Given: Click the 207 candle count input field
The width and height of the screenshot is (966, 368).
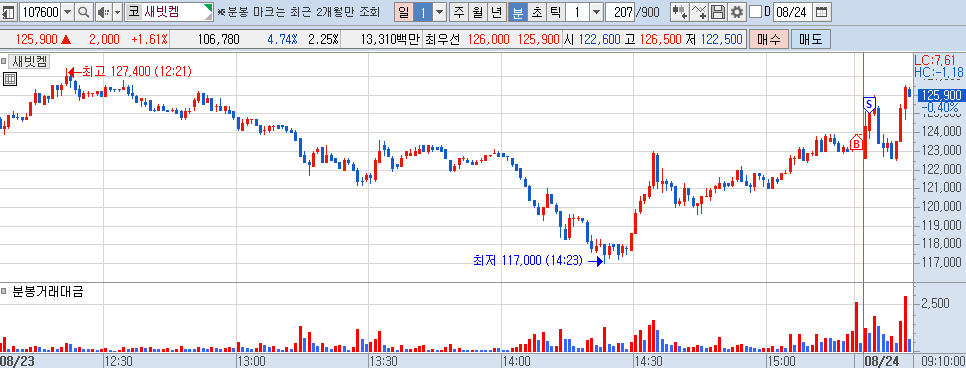Looking at the screenshot, I should (x=620, y=11).
